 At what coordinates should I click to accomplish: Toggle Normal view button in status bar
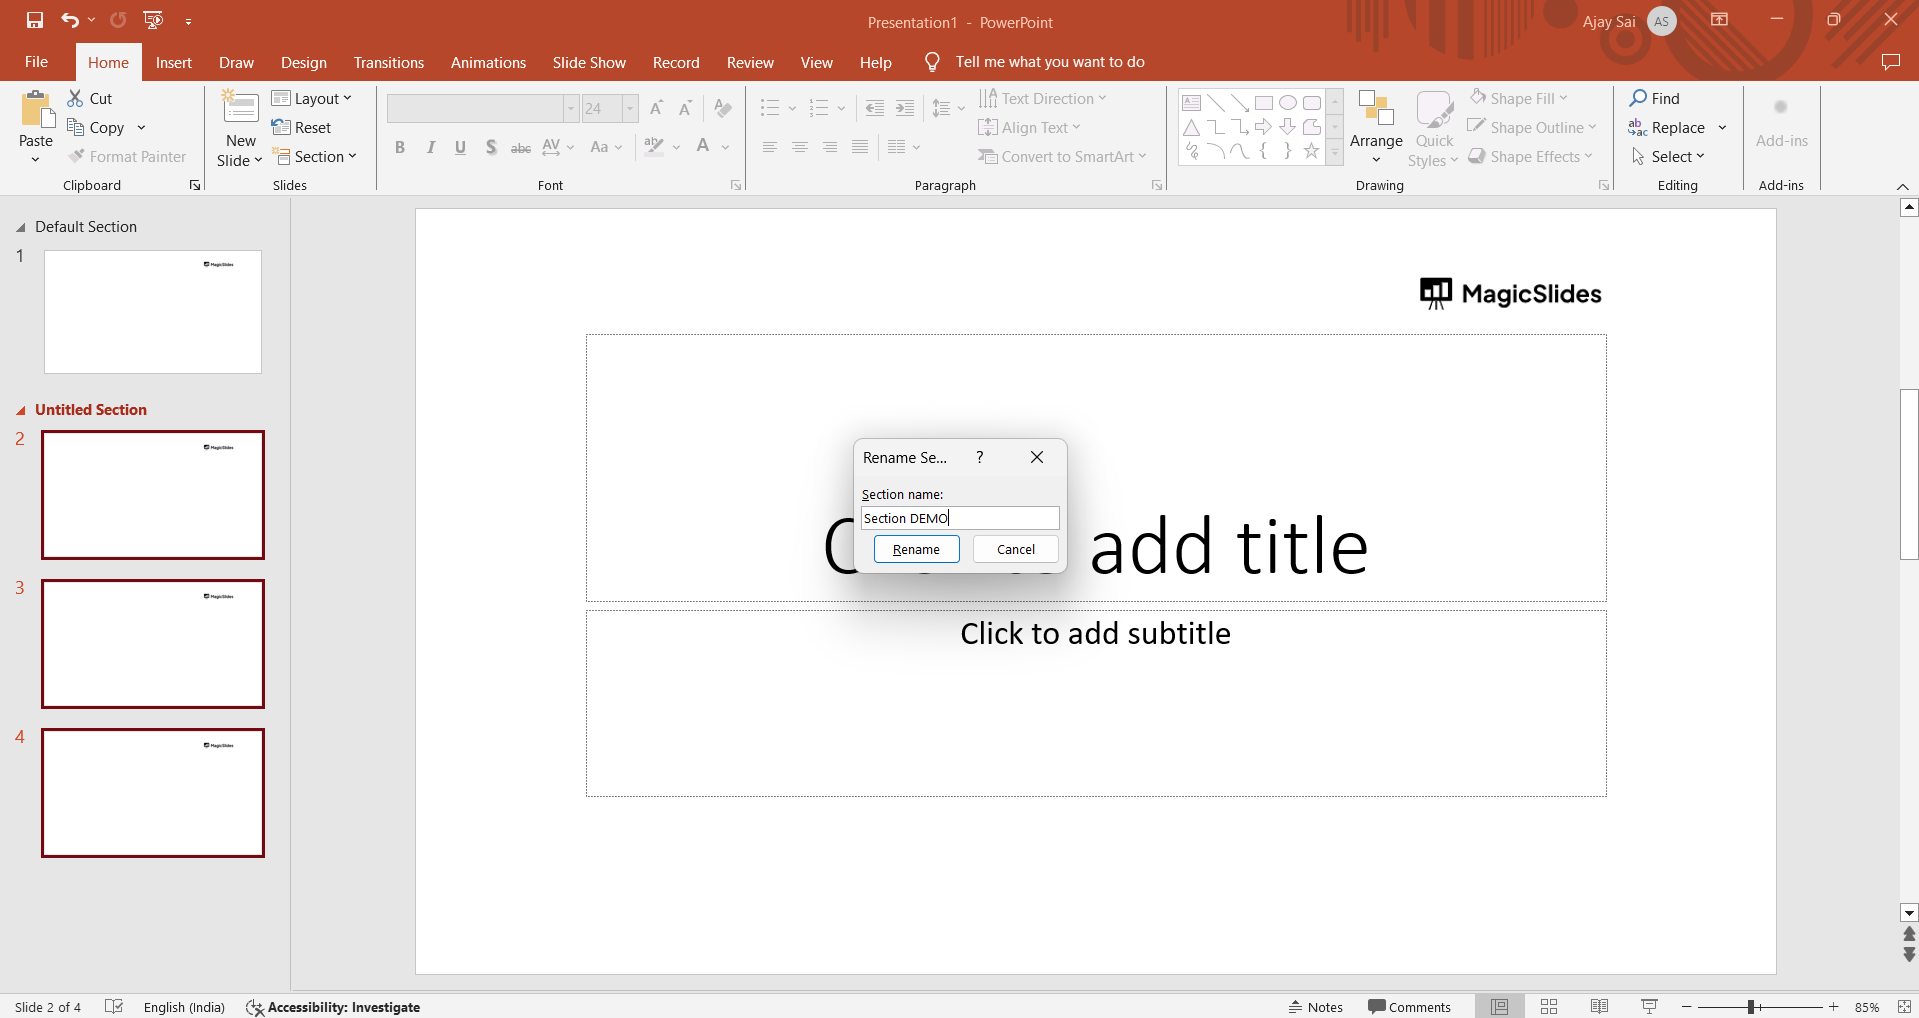1499,1007
